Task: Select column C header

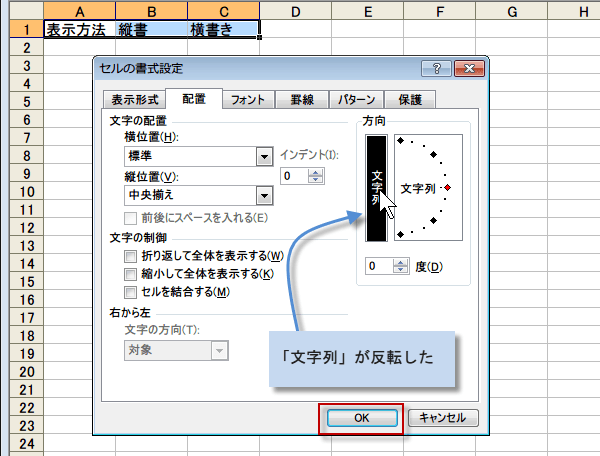Action: pos(223,11)
